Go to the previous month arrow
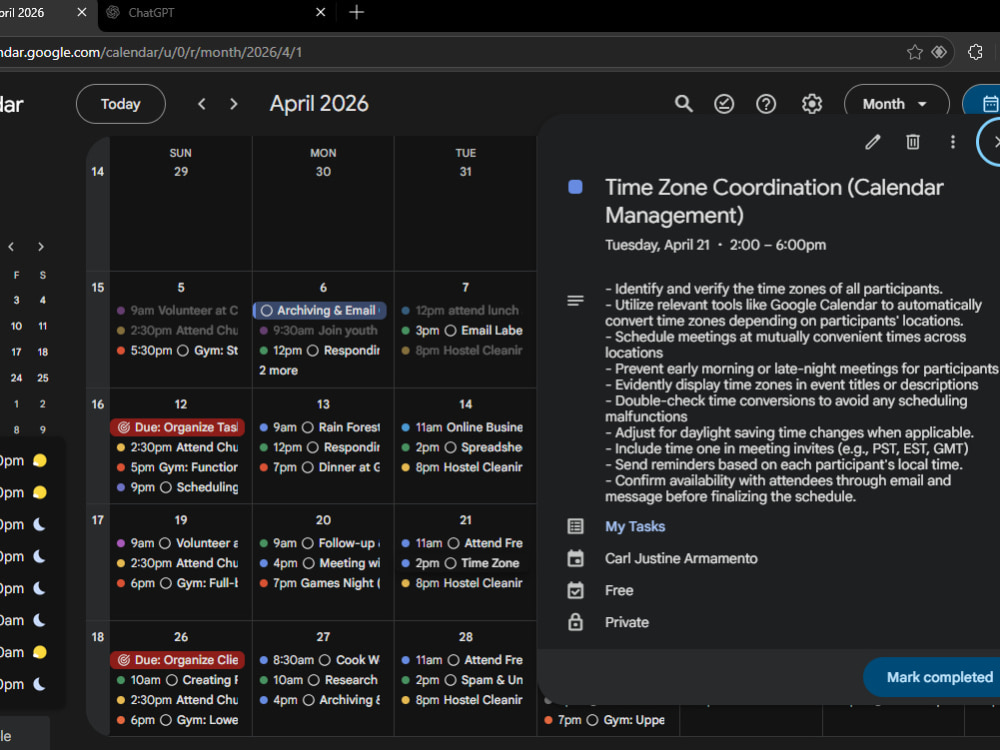The width and height of the screenshot is (1000, 750). pos(202,104)
